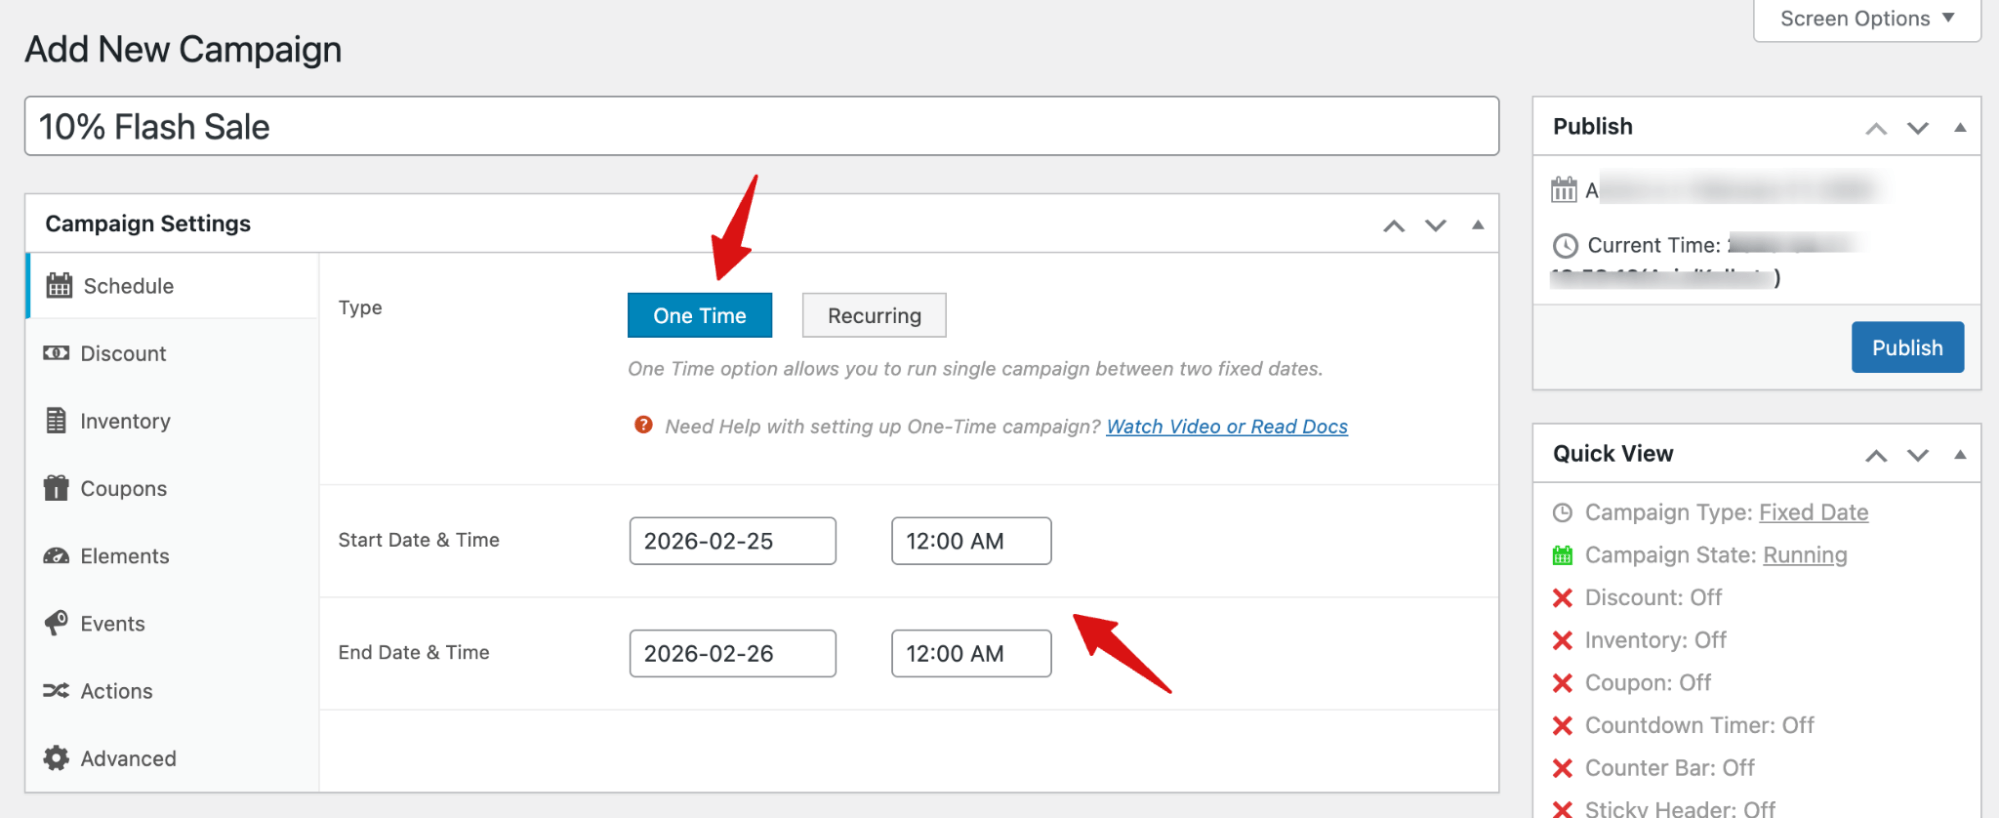Set the start time 12:00 AM field
Screen dimensions: 1999x818
point(971,541)
